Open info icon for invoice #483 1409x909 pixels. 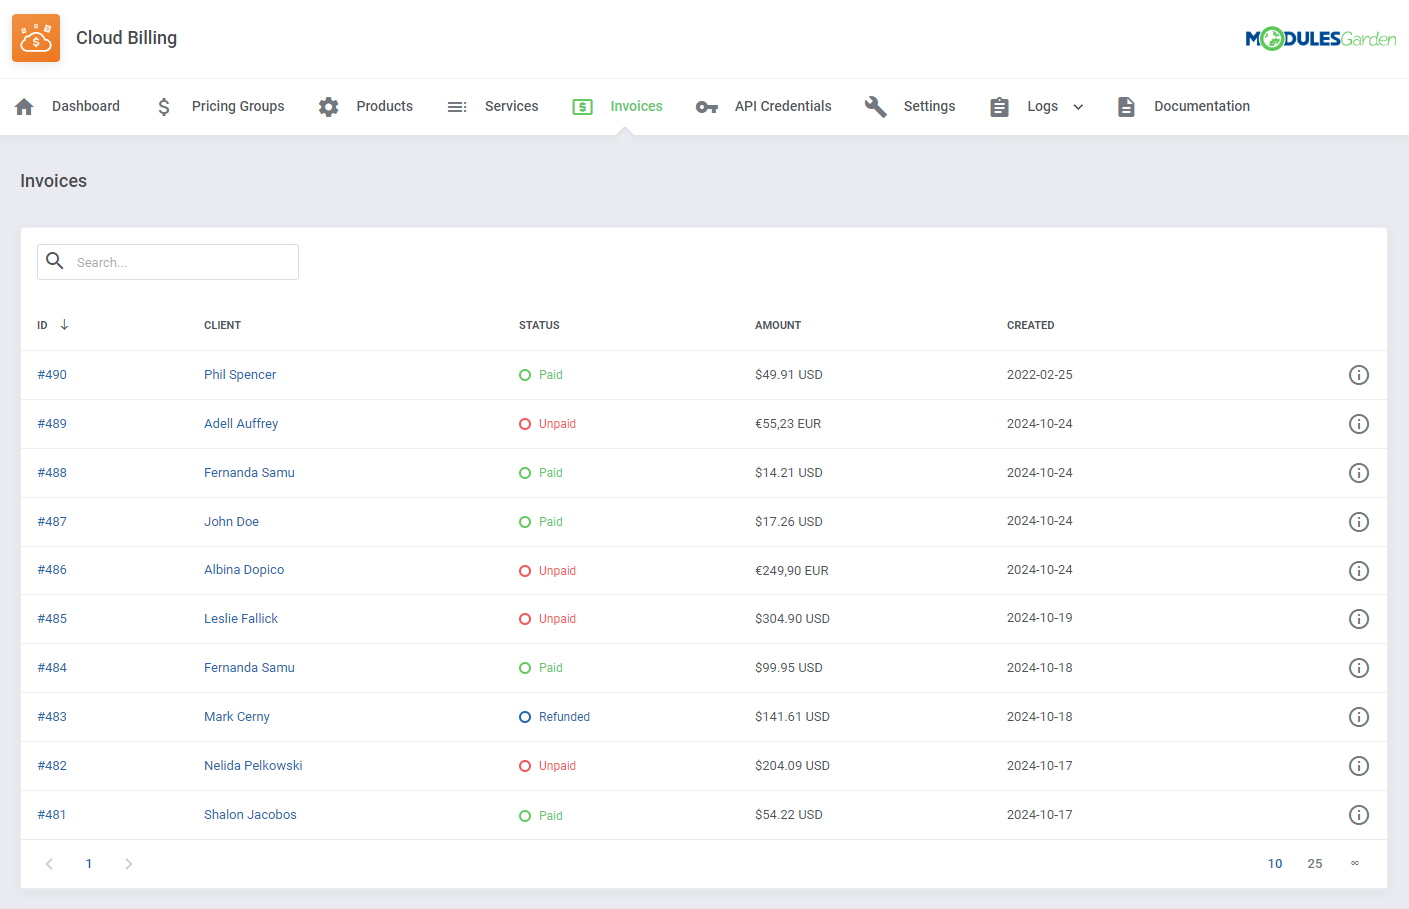(1359, 717)
